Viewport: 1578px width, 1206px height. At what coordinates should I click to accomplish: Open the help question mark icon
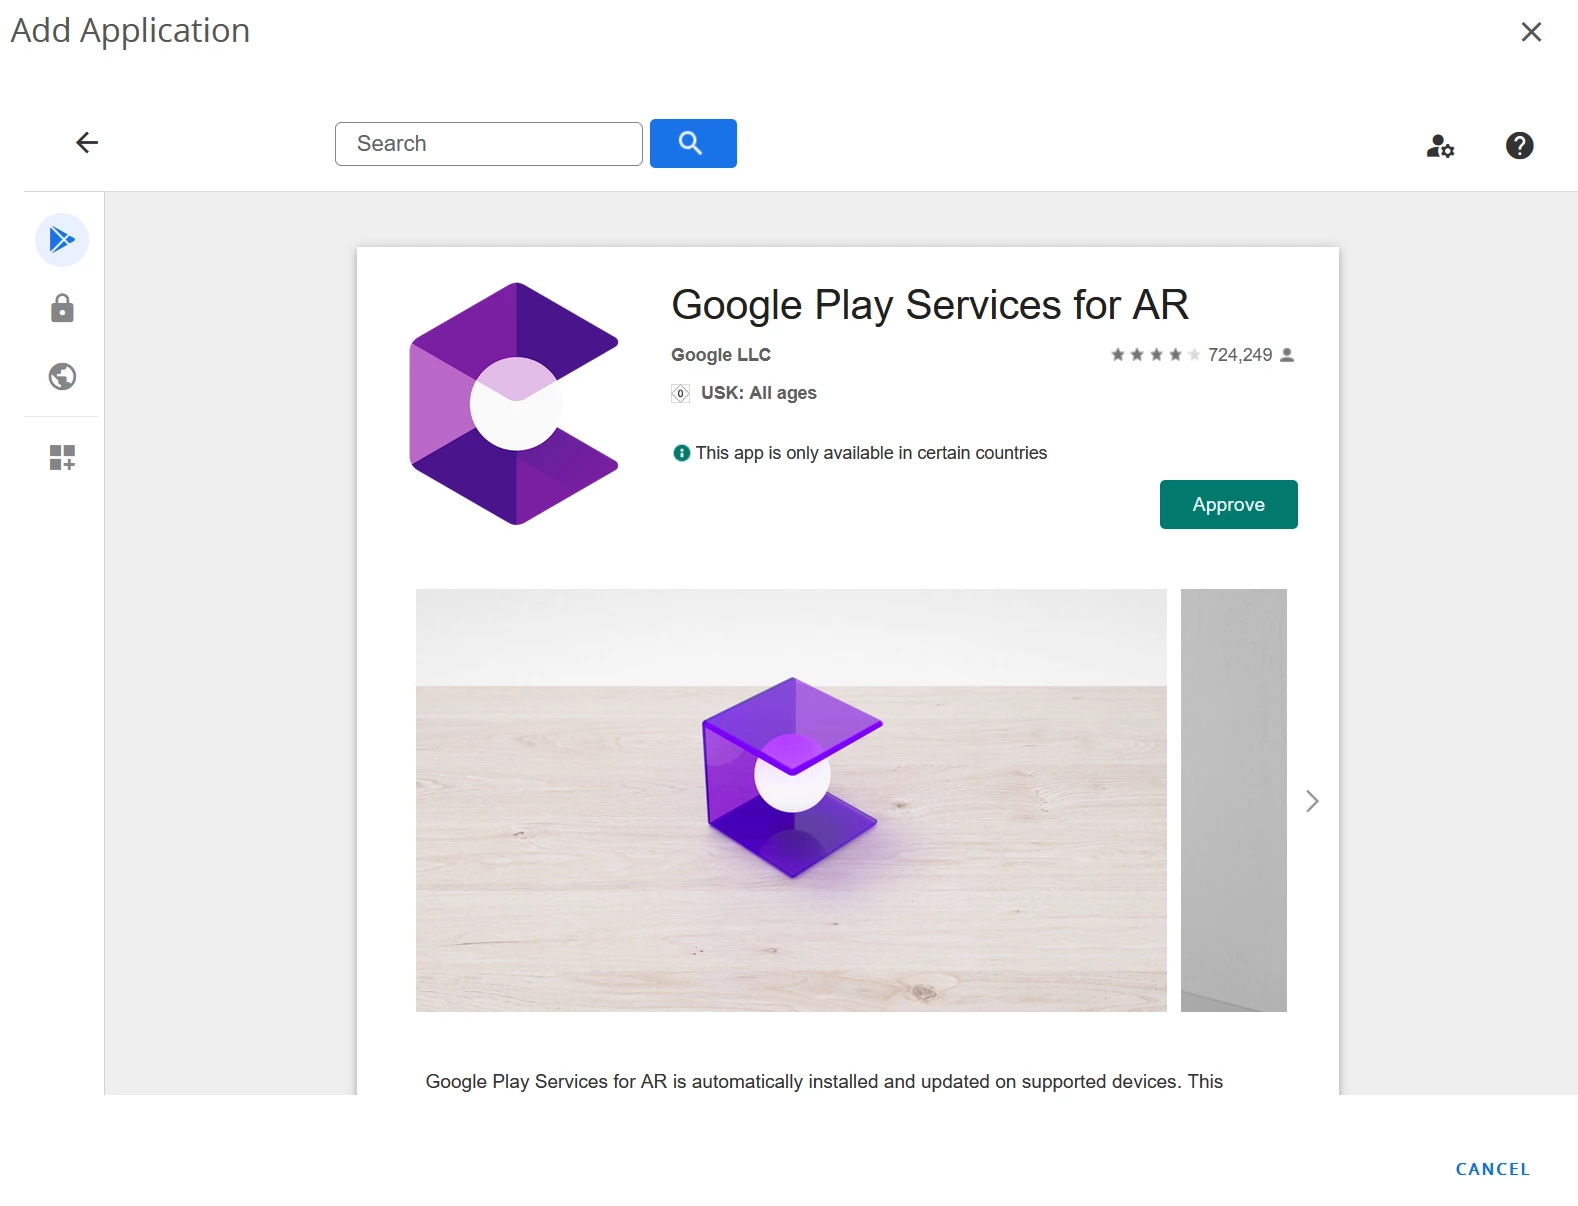click(x=1519, y=146)
